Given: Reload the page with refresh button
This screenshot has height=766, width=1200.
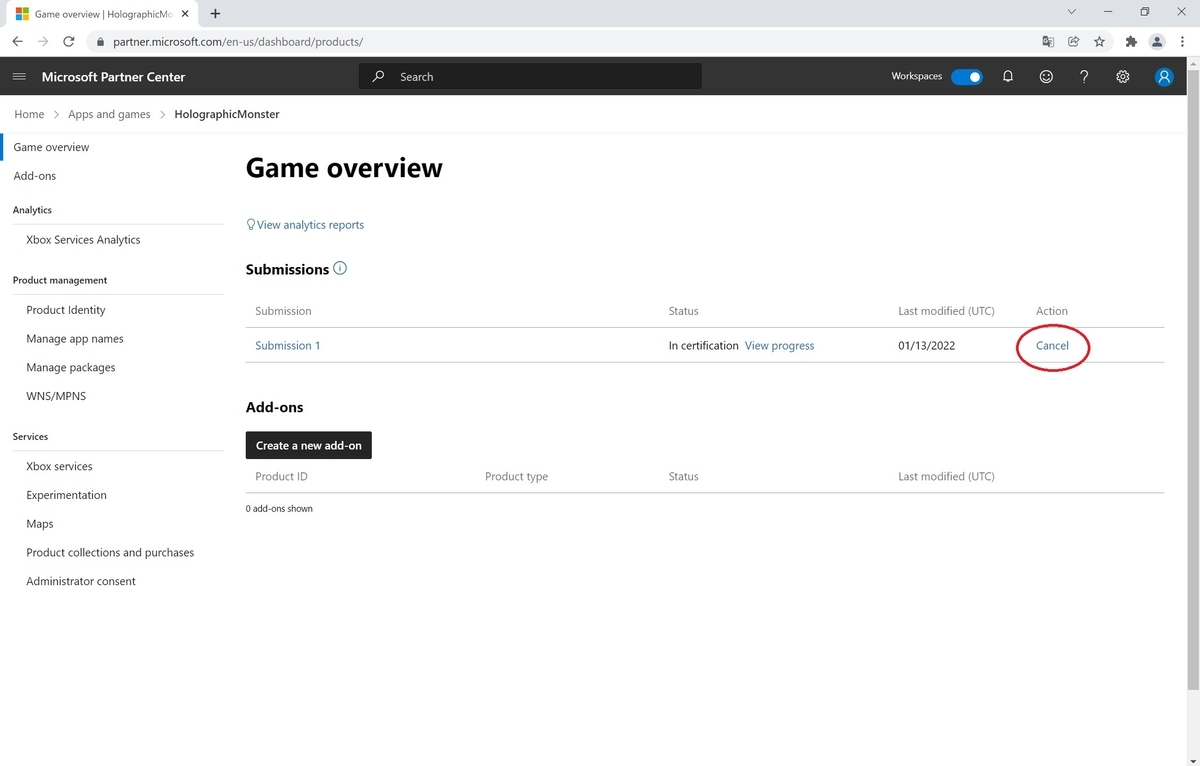Looking at the screenshot, I should [x=68, y=42].
